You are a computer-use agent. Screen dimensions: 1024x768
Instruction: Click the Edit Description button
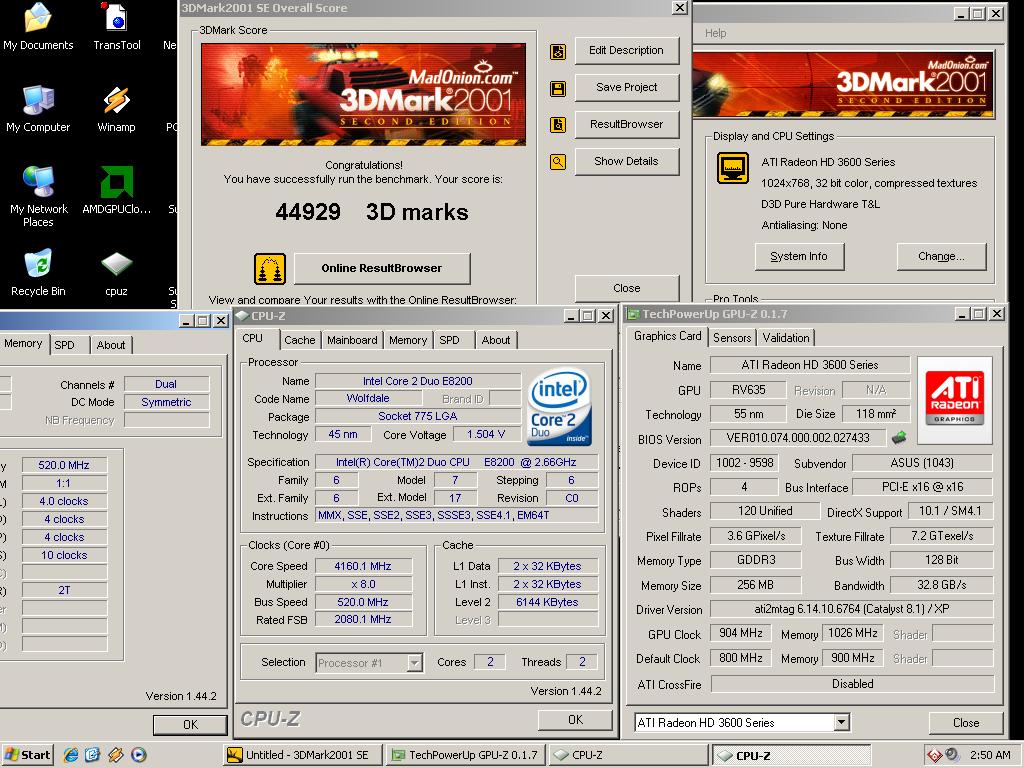(x=626, y=50)
